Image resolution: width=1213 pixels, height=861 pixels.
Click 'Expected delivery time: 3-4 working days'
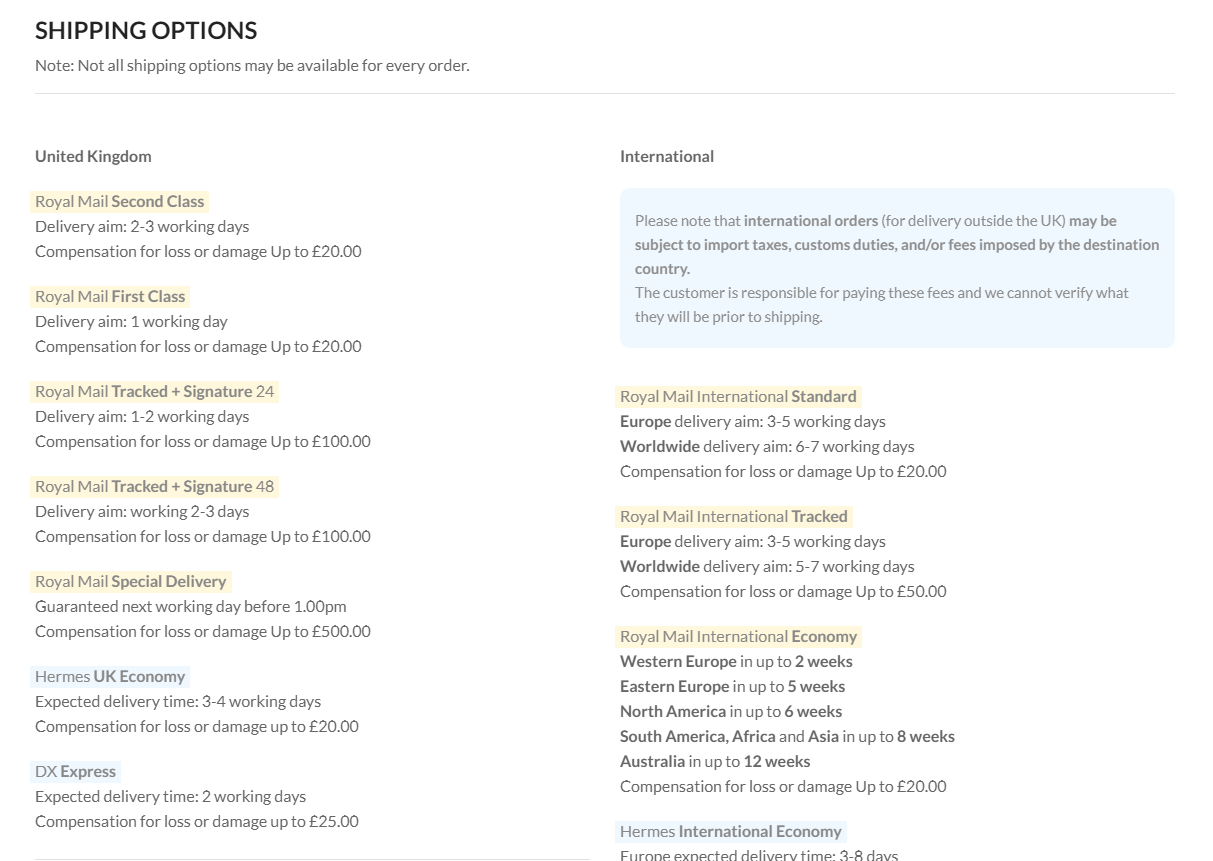pyautogui.click(x=178, y=701)
